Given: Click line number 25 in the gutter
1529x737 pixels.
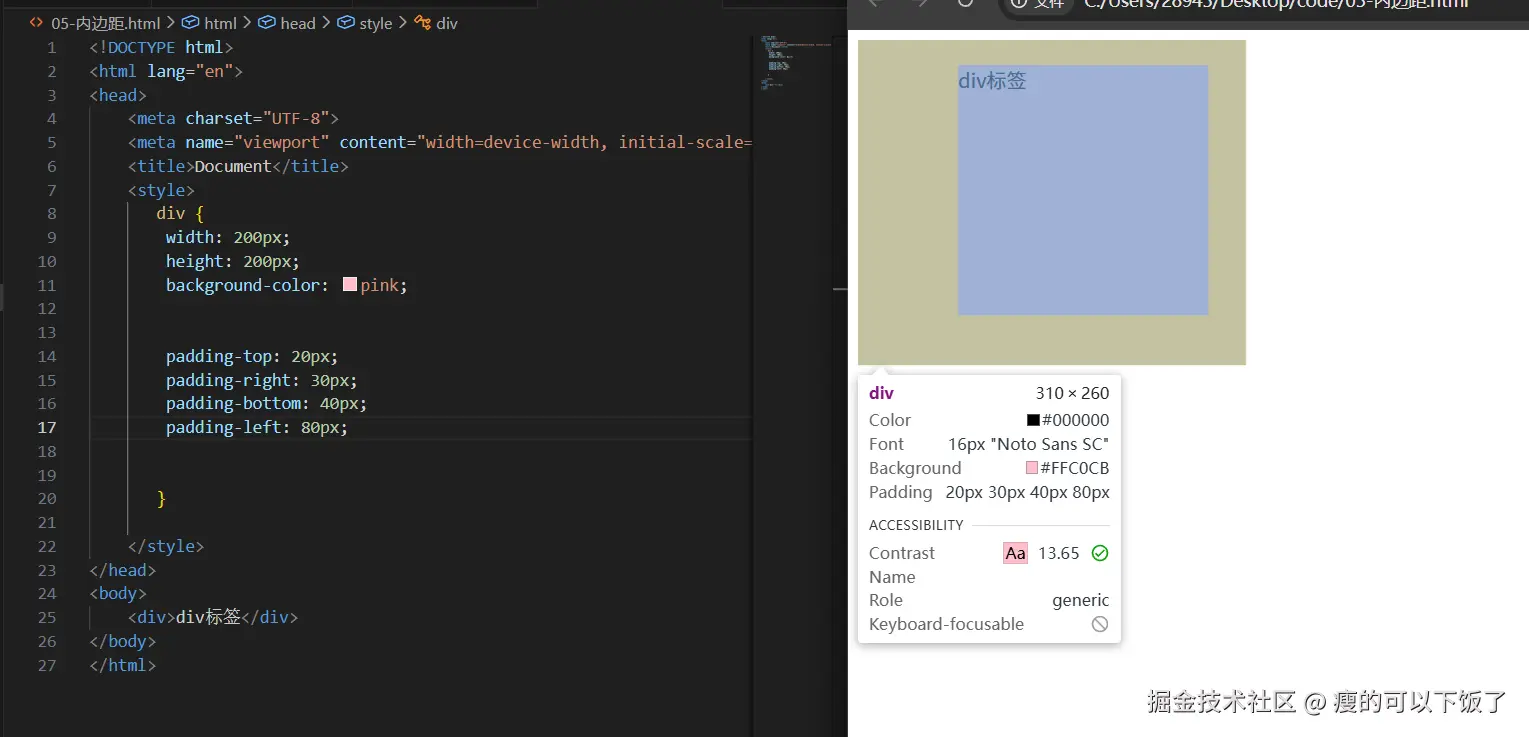Looking at the screenshot, I should [47, 617].
